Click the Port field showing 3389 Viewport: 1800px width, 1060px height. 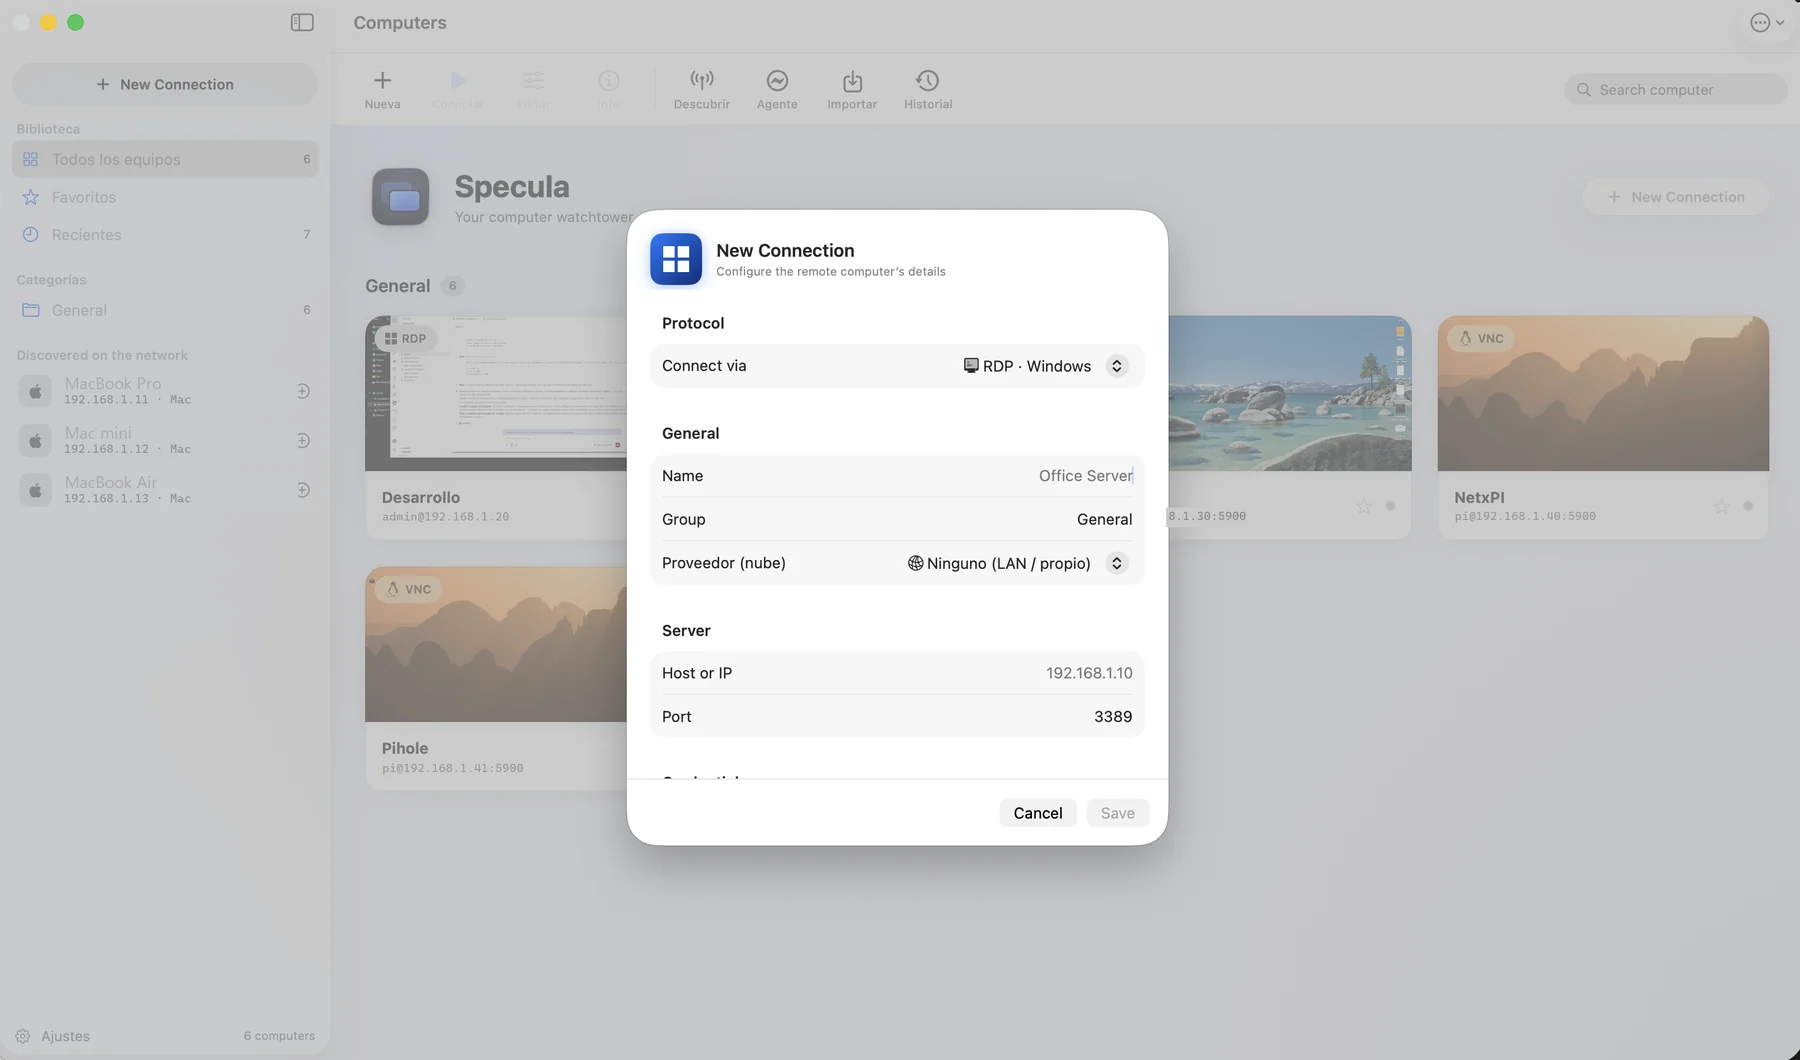tap(897, 716)
